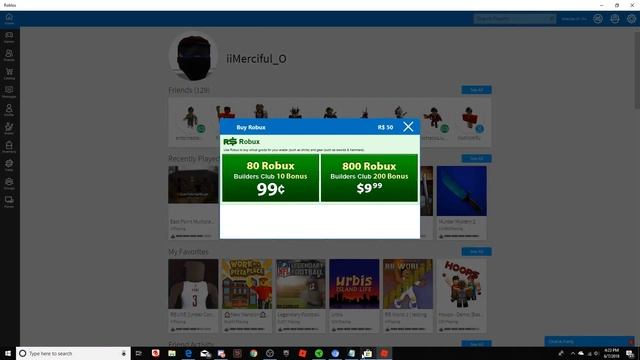Open Work at a Pizza Place thumbnail
This screenshot has height=360, width=640.
(247, 284)
